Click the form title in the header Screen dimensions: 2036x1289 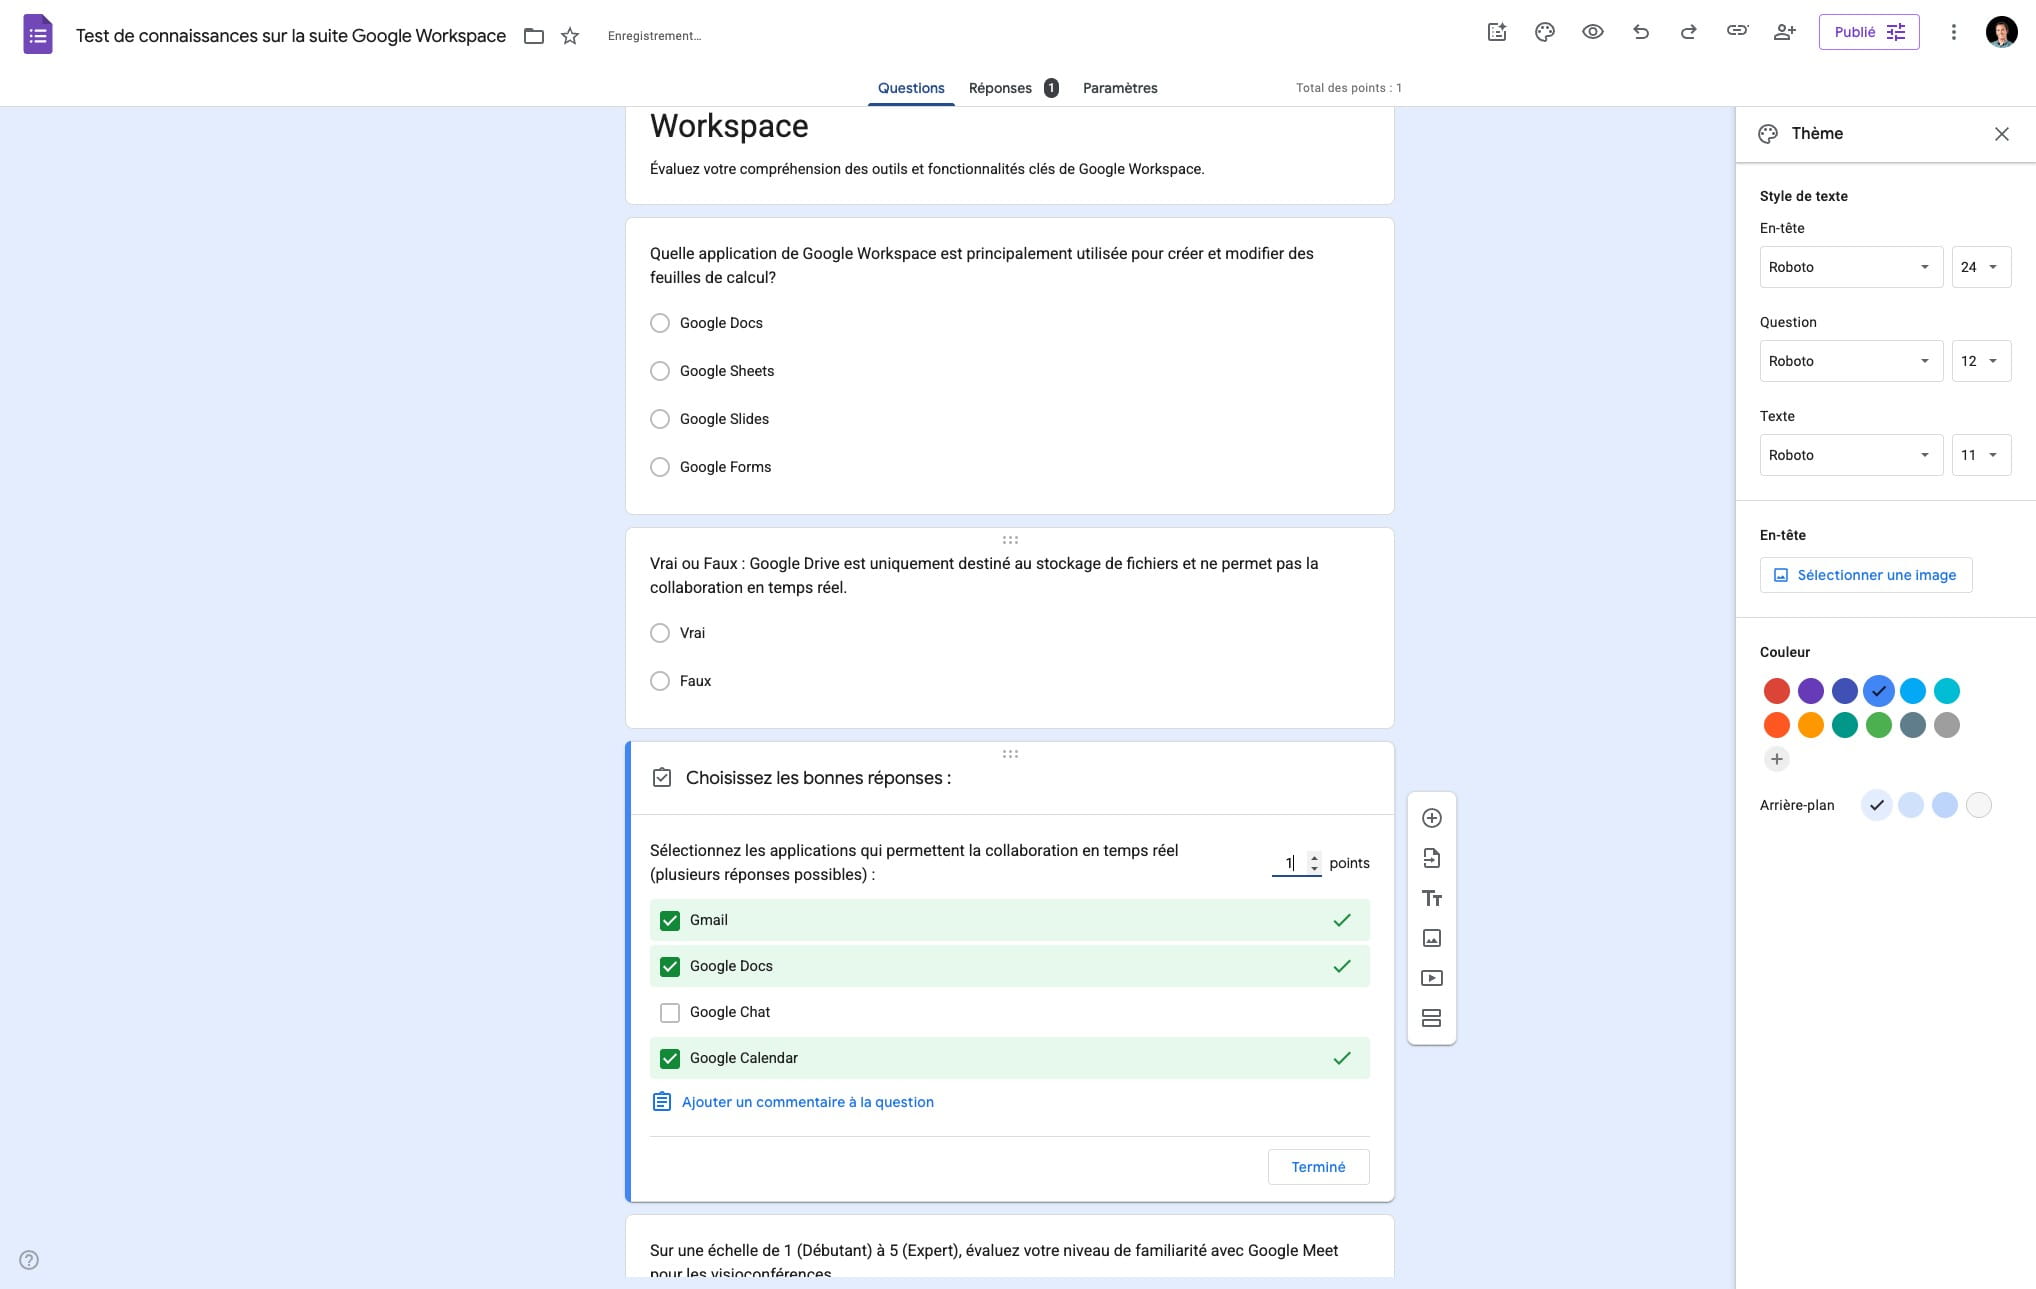(291, 36)
